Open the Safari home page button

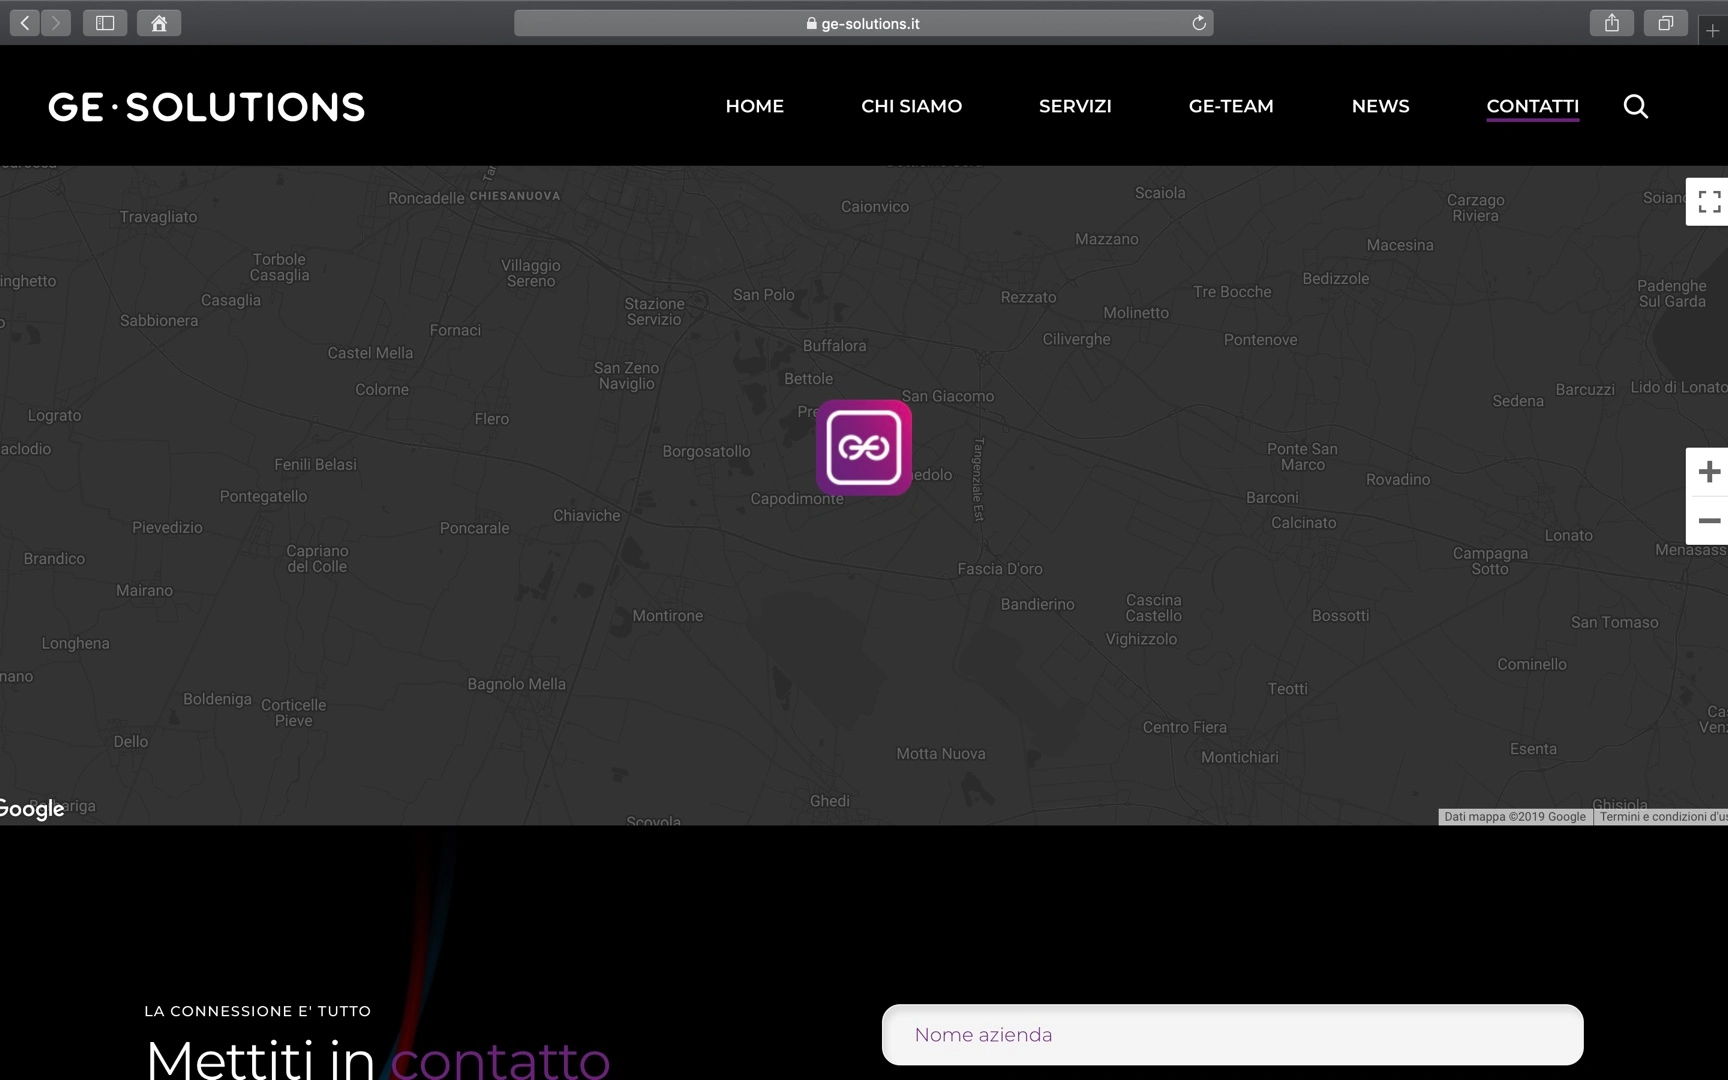[159, 23]
